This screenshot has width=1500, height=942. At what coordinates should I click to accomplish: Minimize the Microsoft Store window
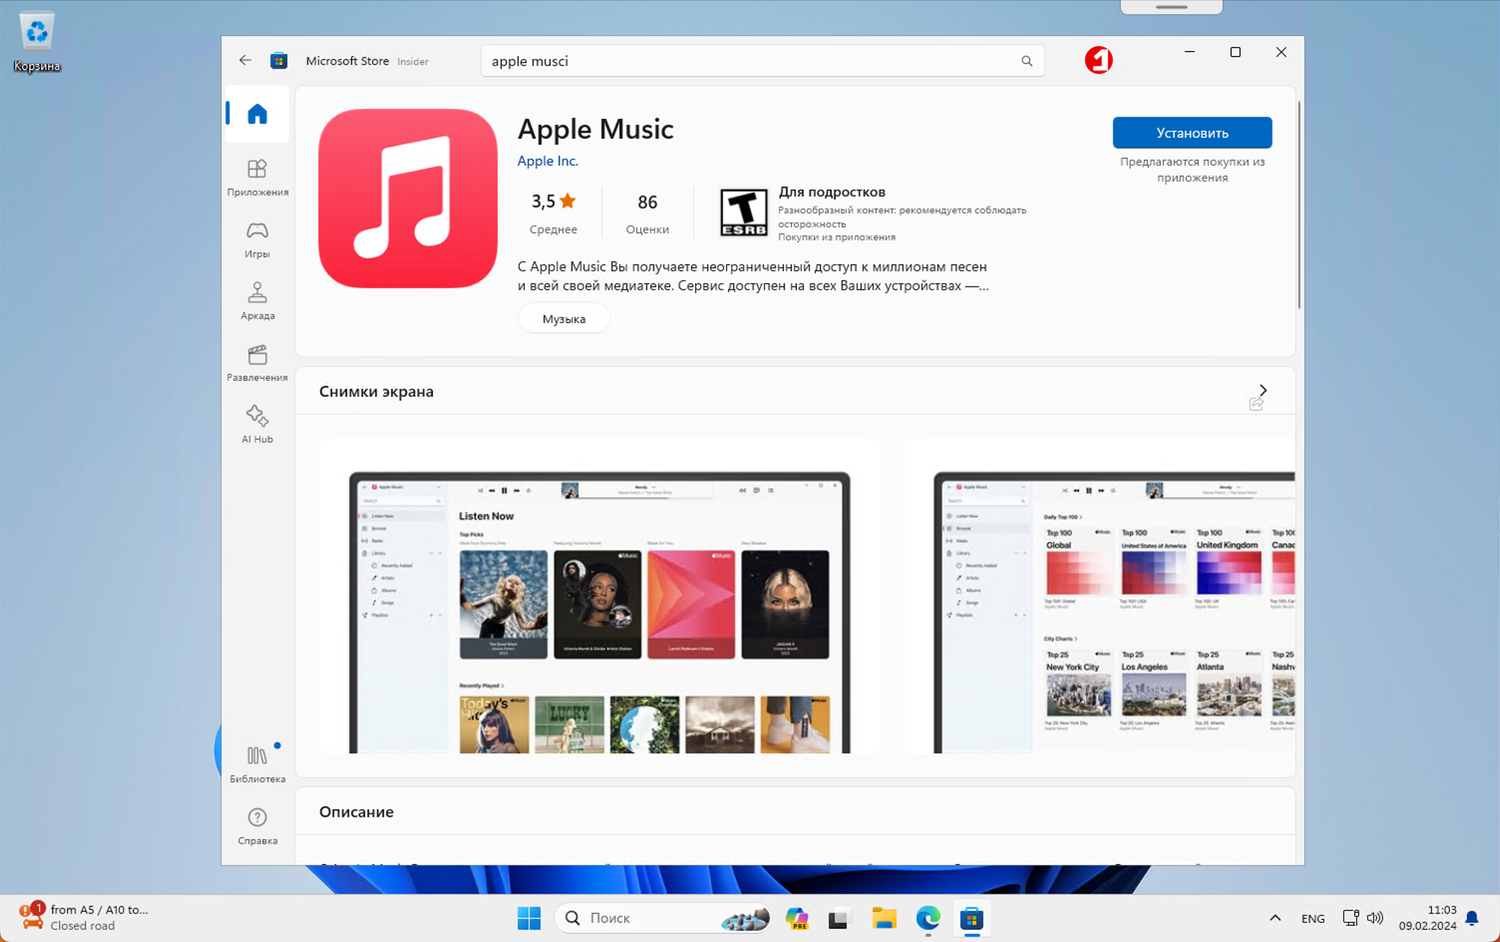tap(1189, 52)
